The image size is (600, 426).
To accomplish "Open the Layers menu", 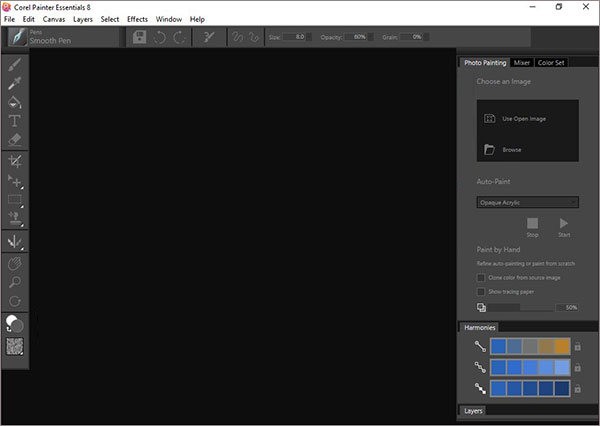I will [x=83, y=19].
